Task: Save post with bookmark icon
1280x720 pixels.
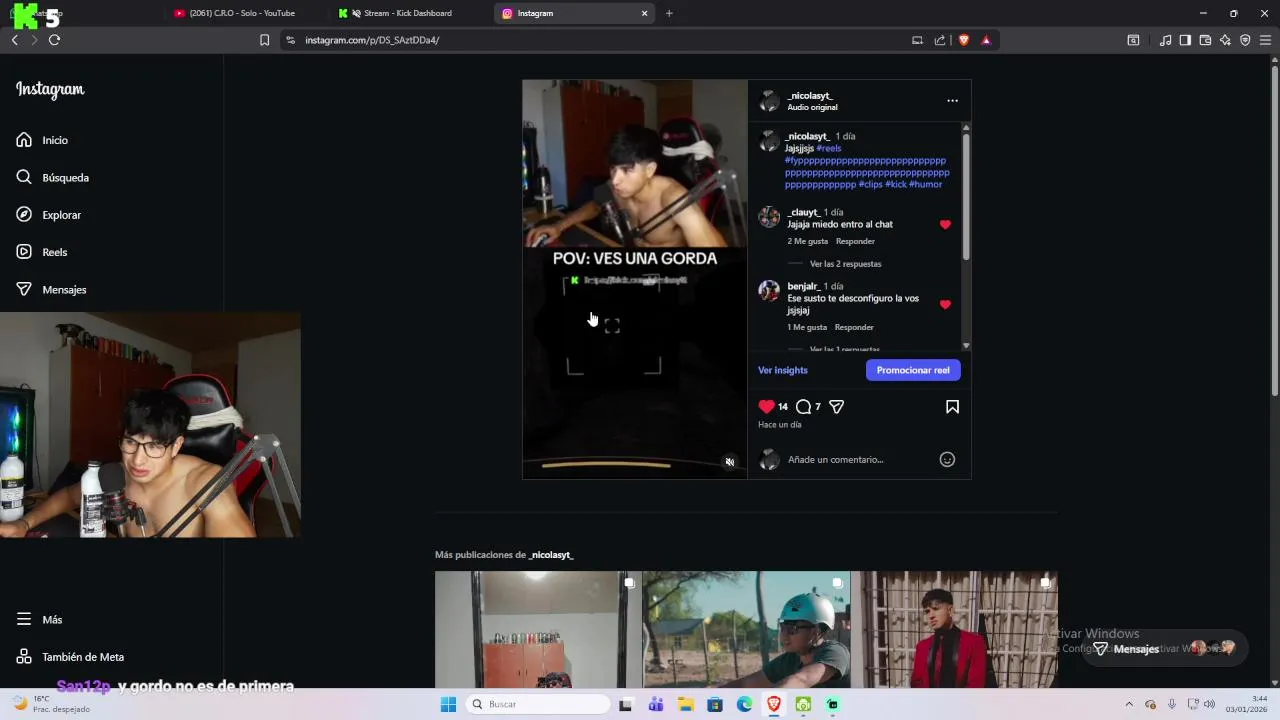Action: pyautogui.click(x=952, y=406)
